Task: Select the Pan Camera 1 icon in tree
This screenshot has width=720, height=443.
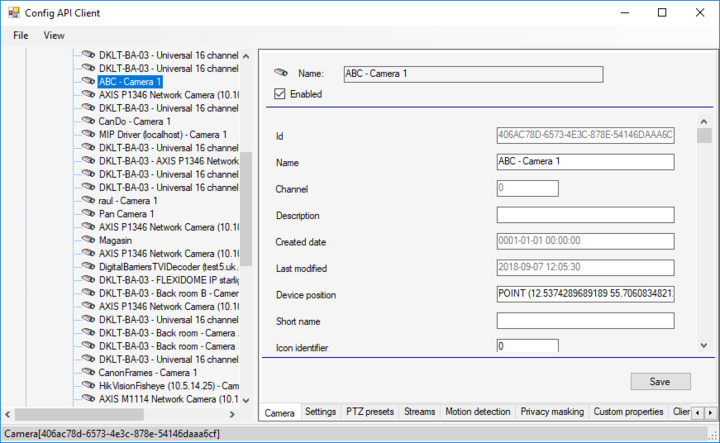Action: pos(88,214)
